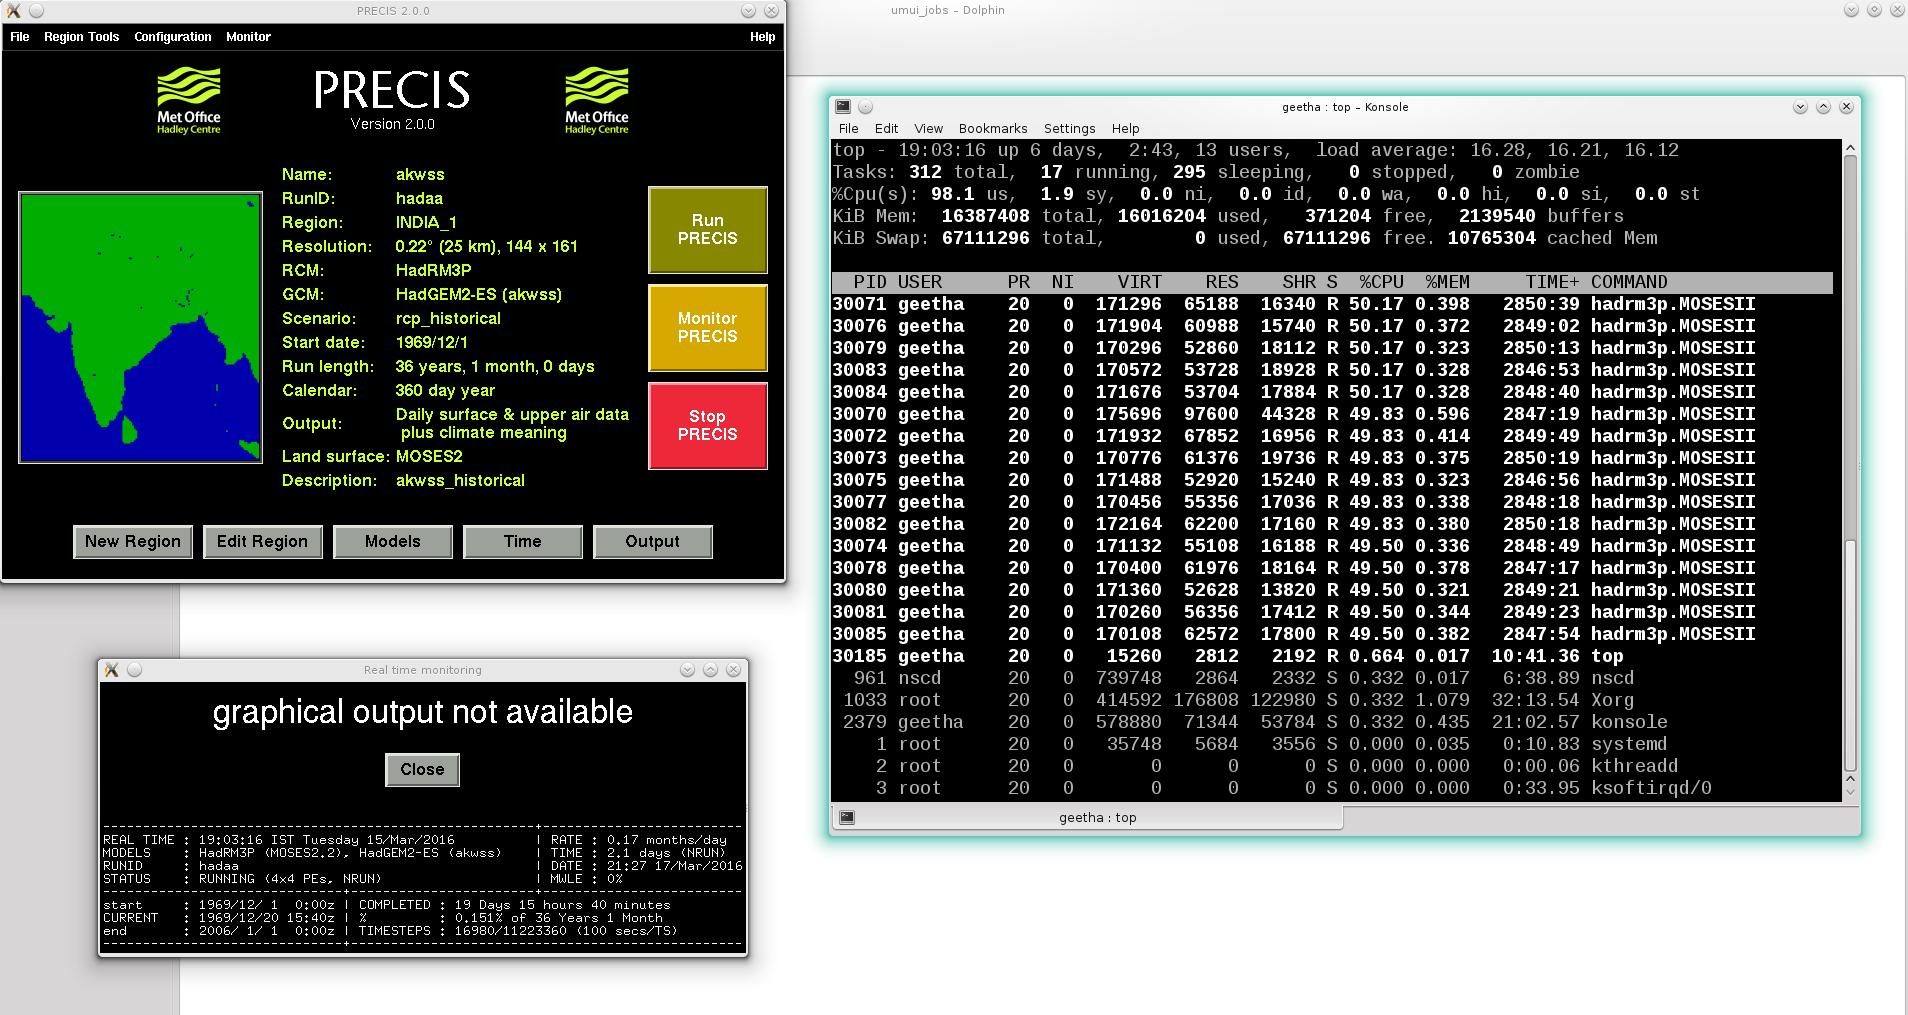Image resolution: width=1908 pixels, height=1015 pixels.
Task: Click the COMMAND column header in top
Action: tap(1629, 282)
